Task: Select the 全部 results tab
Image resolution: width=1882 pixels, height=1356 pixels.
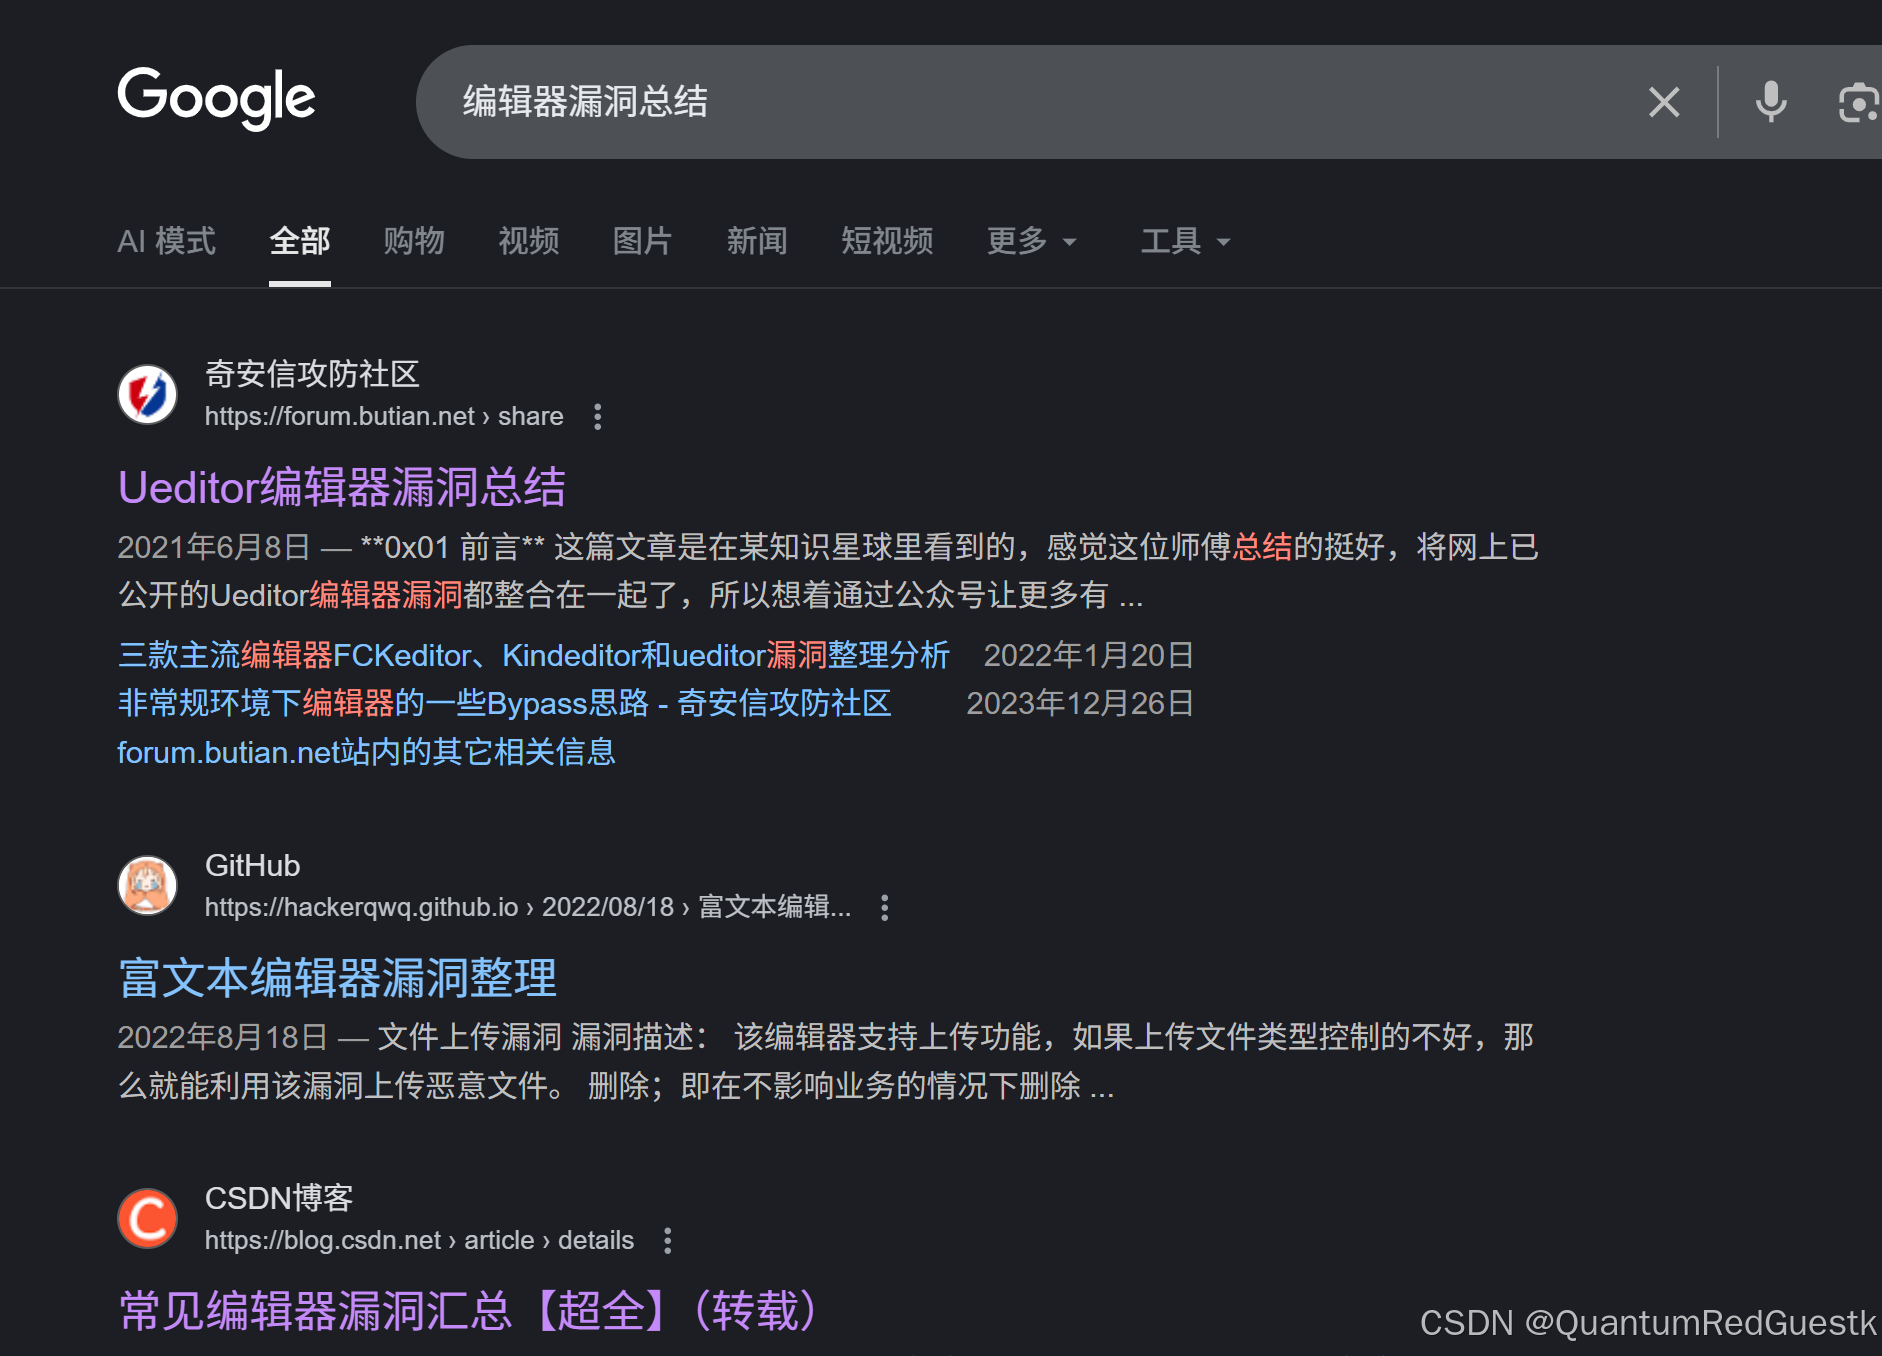Action: (300, 241)
